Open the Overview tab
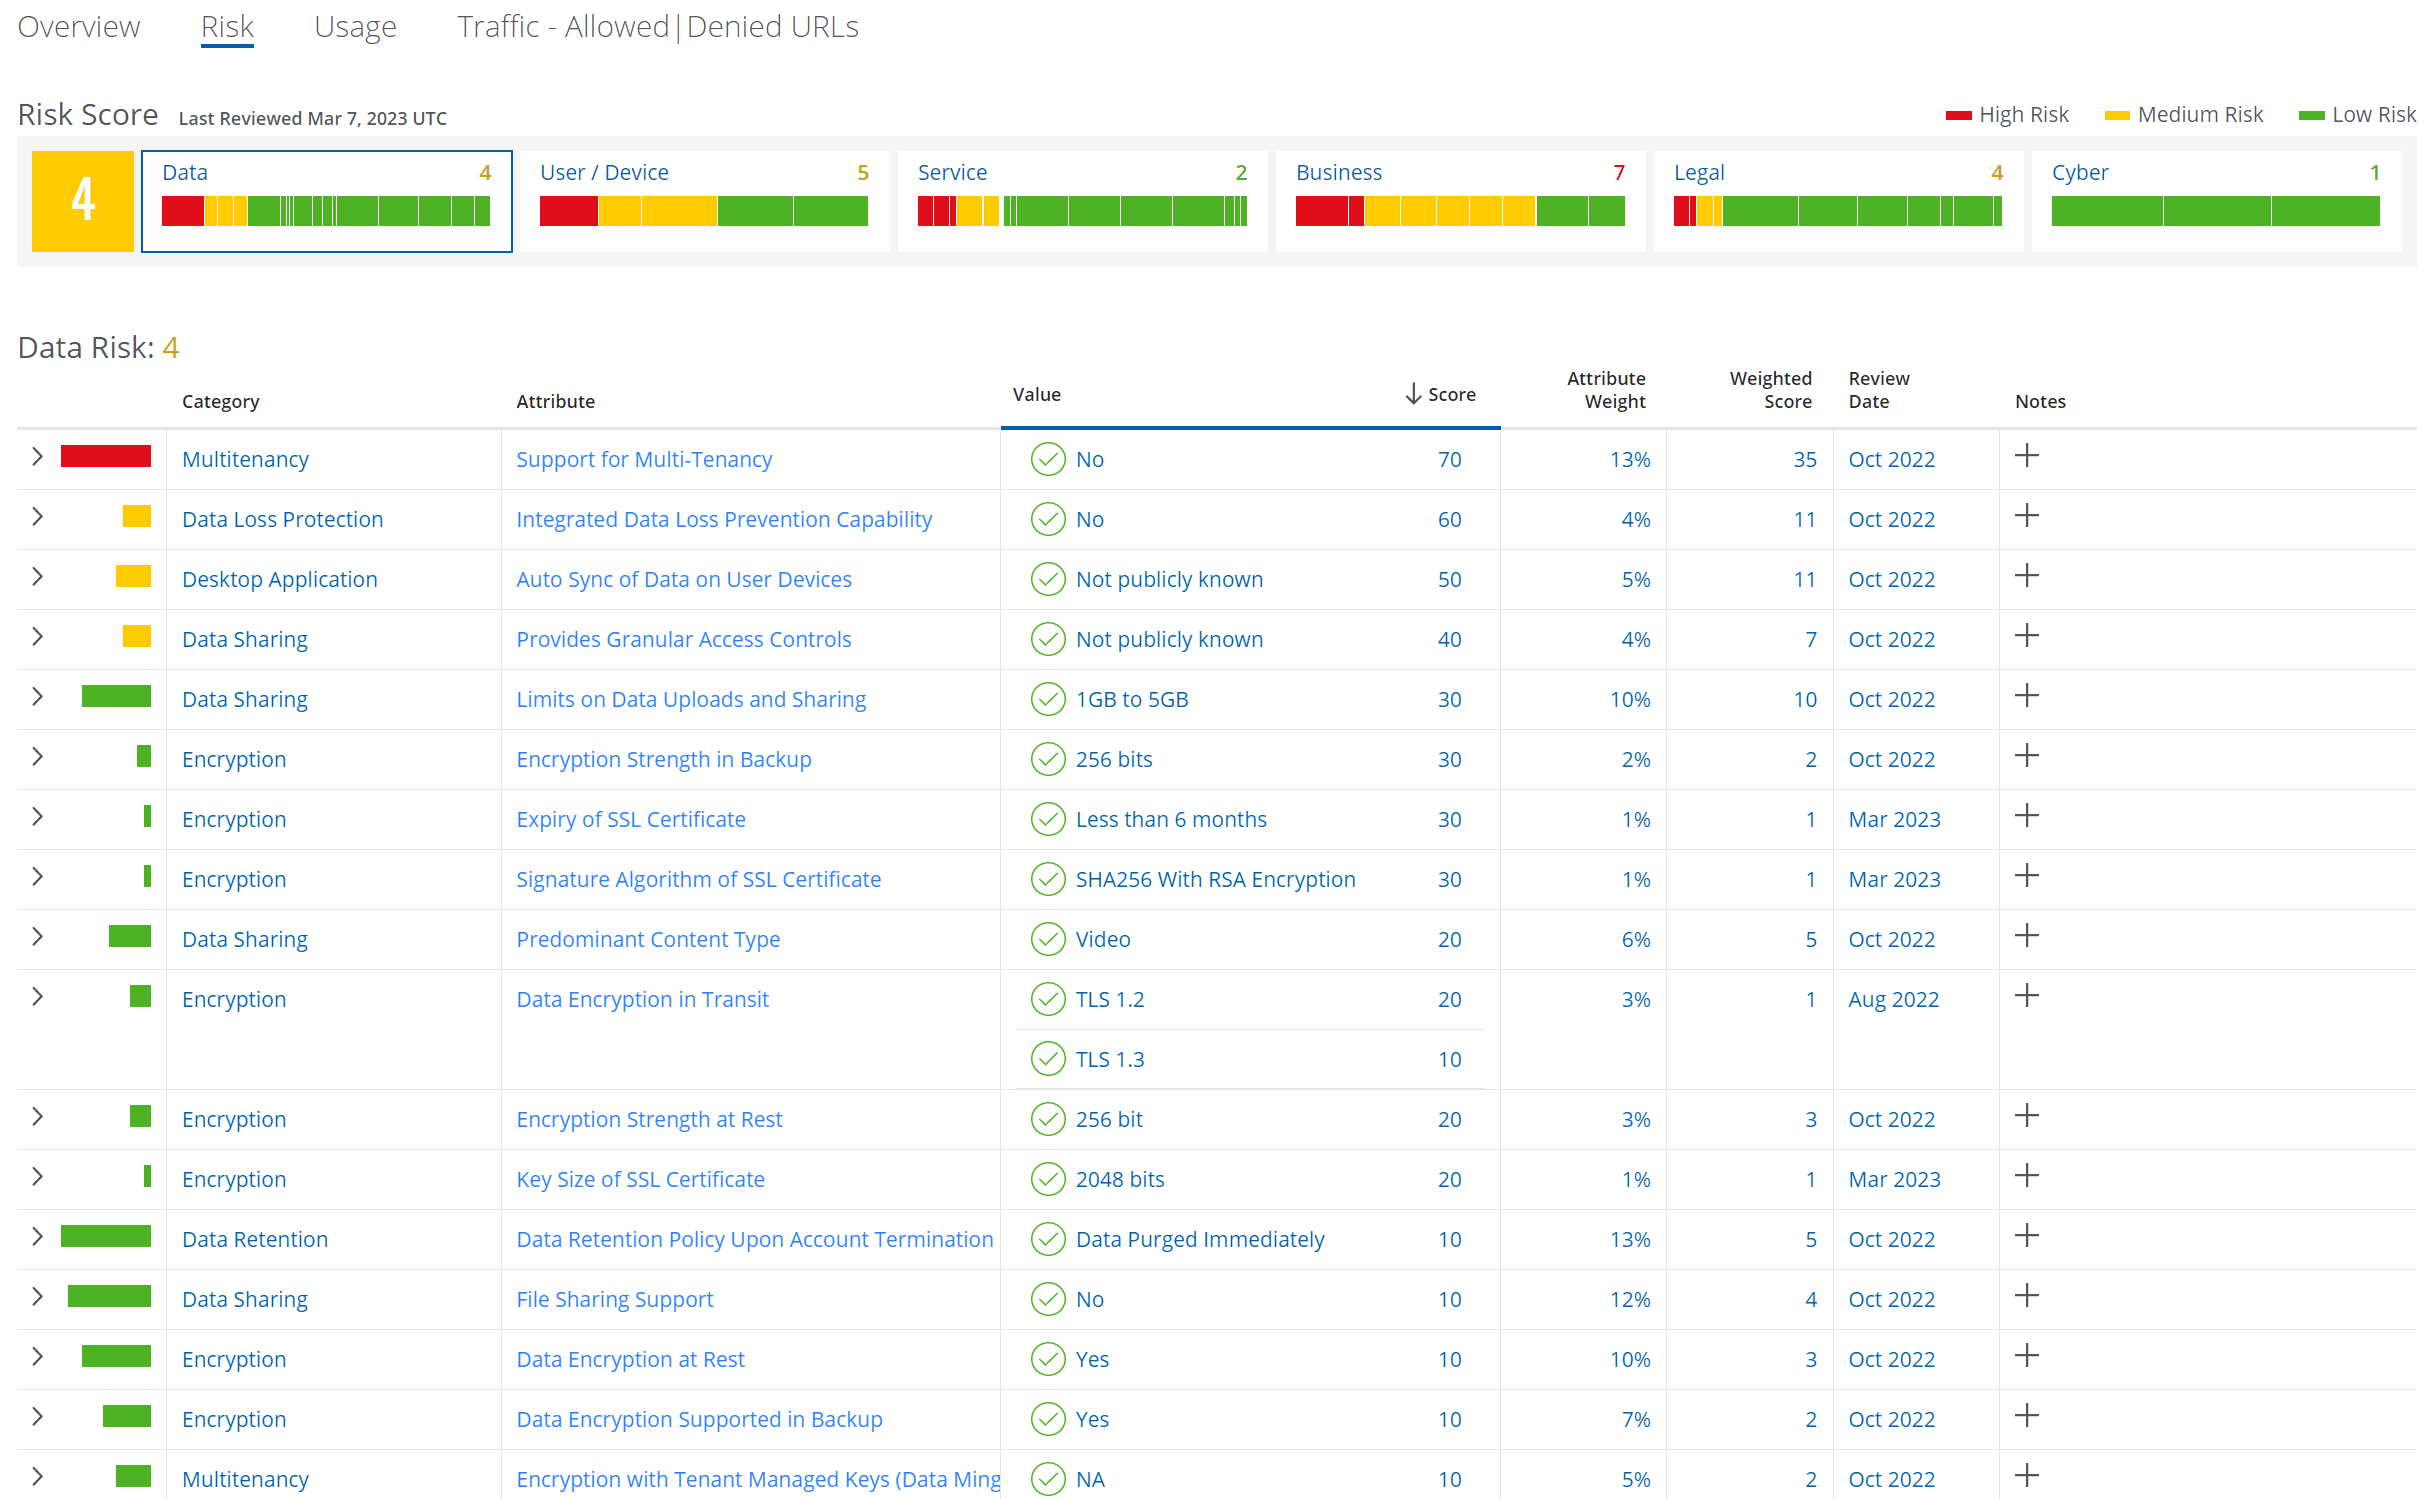Image resolution: width=2430 pixels, height=1499 pixels. [x=79, y=27]
